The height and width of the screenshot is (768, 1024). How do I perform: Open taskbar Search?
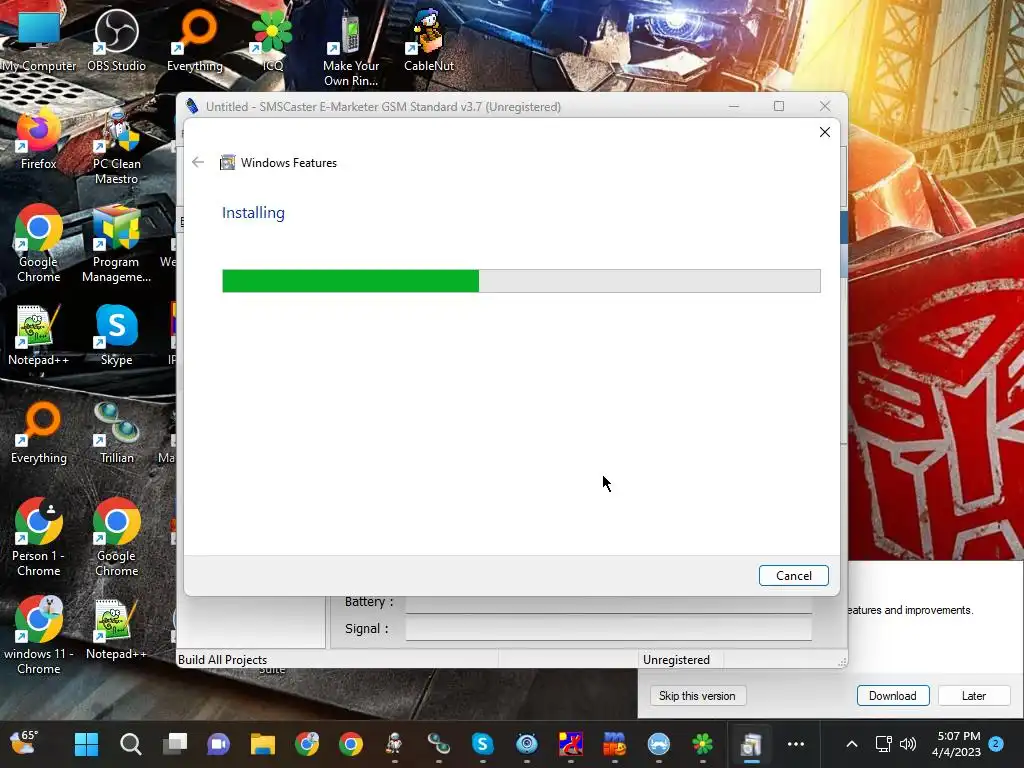131,744
